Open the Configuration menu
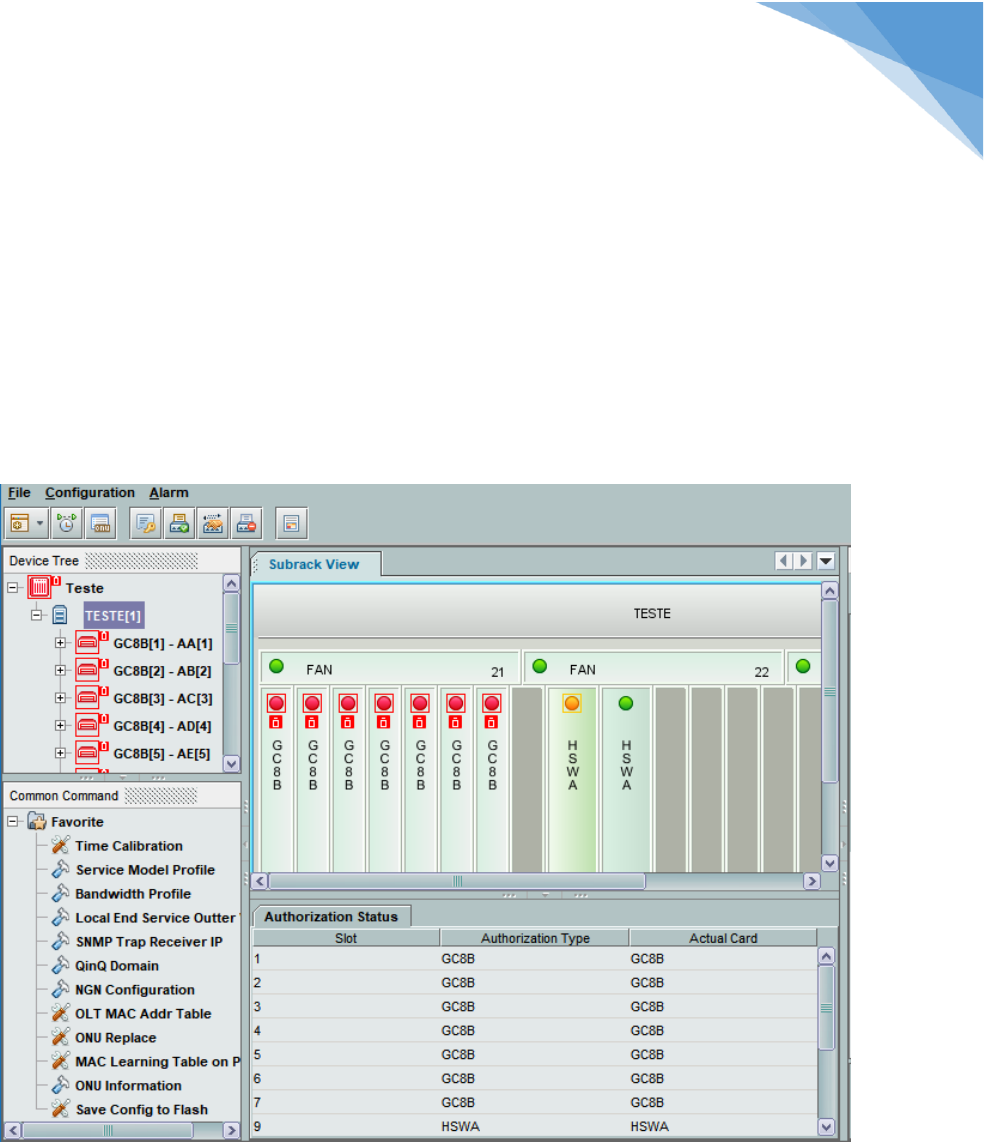The width and height of the screenshot is (986, 1142). tap(89, 493)
